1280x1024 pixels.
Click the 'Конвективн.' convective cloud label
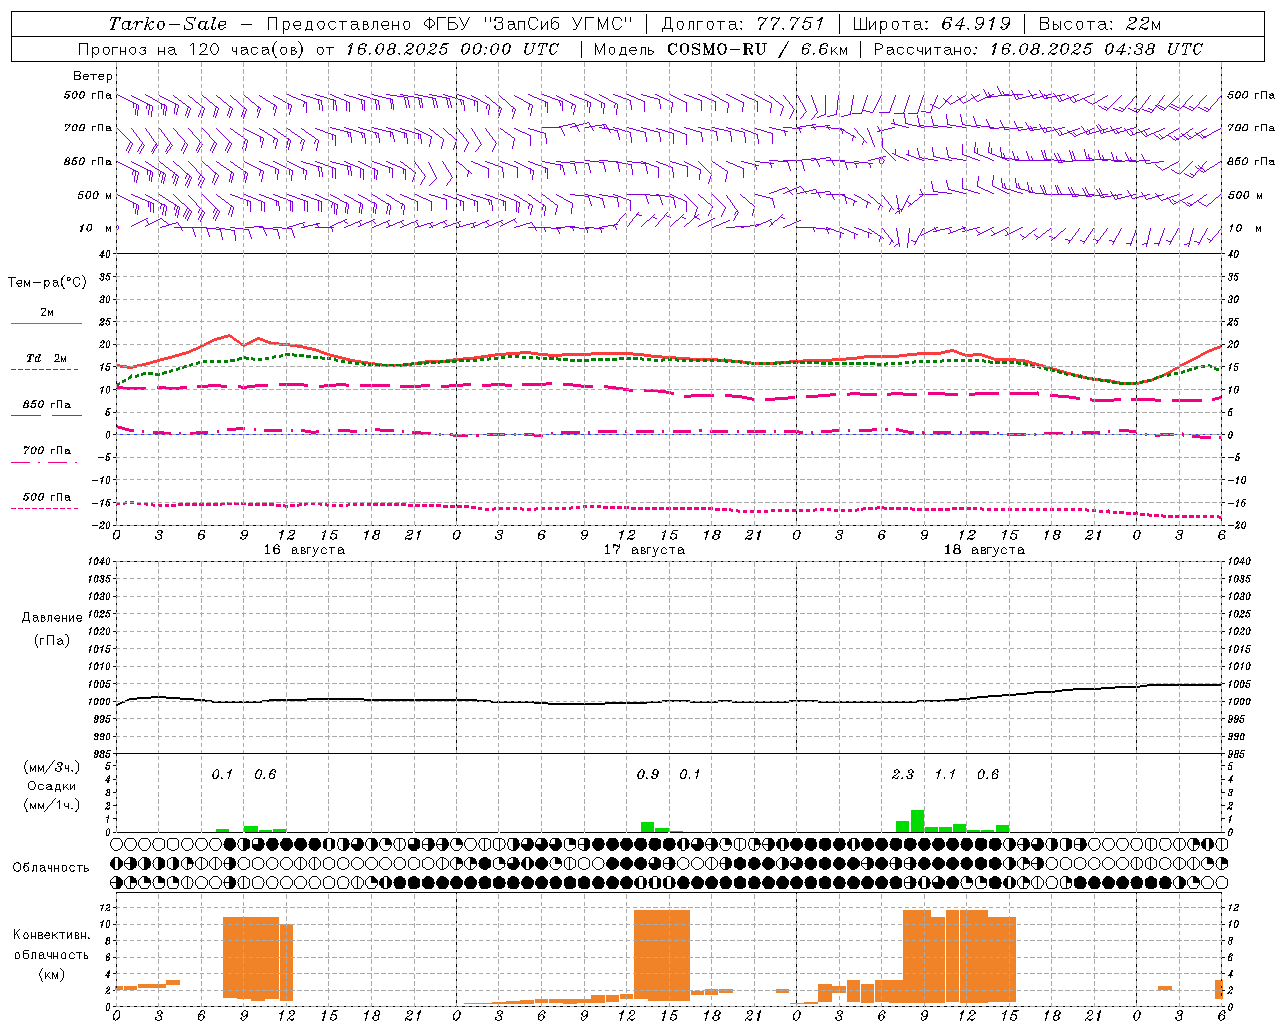[x=51, y=935]
